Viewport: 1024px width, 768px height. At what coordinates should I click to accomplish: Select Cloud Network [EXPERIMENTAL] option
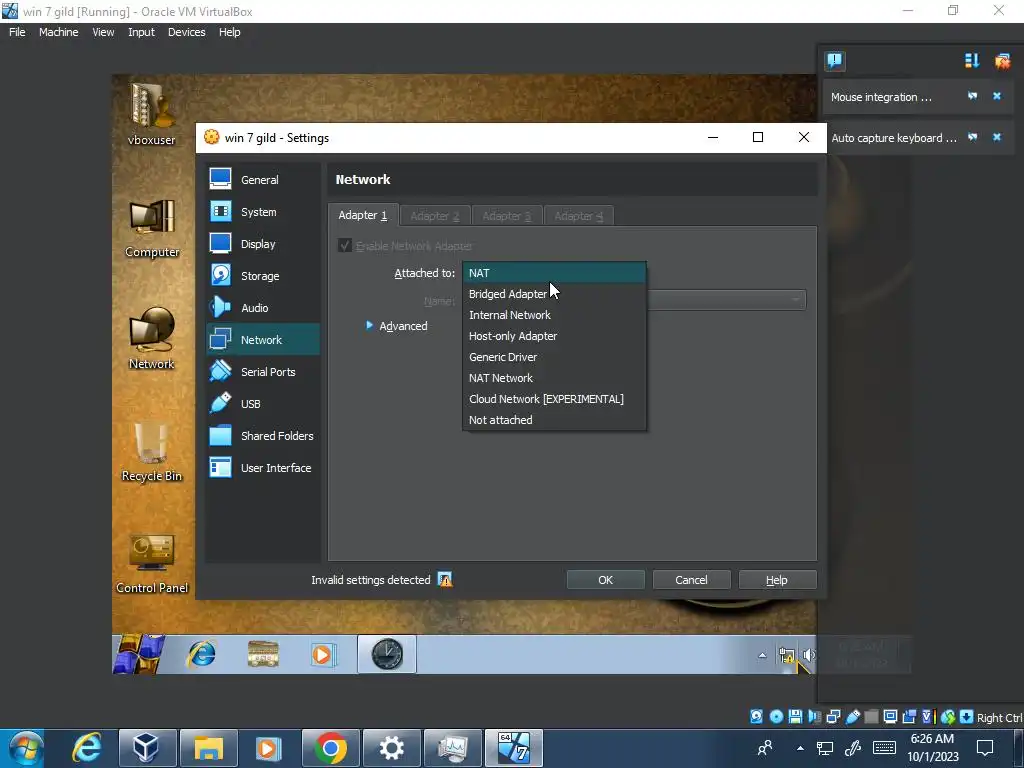[554, 398]
